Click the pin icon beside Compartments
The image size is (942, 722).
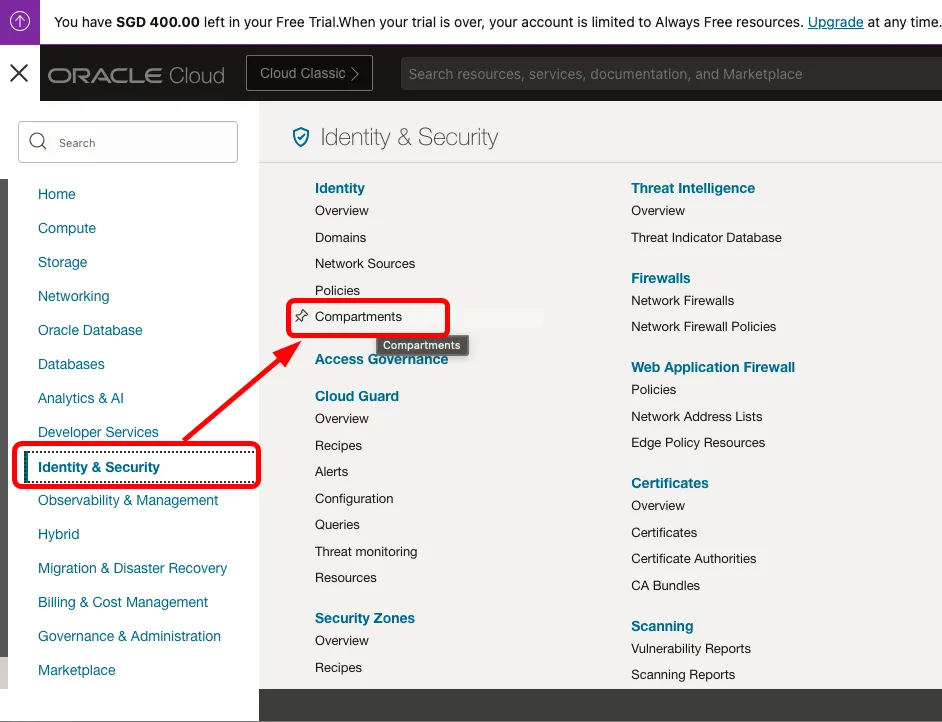pos(301,317)
